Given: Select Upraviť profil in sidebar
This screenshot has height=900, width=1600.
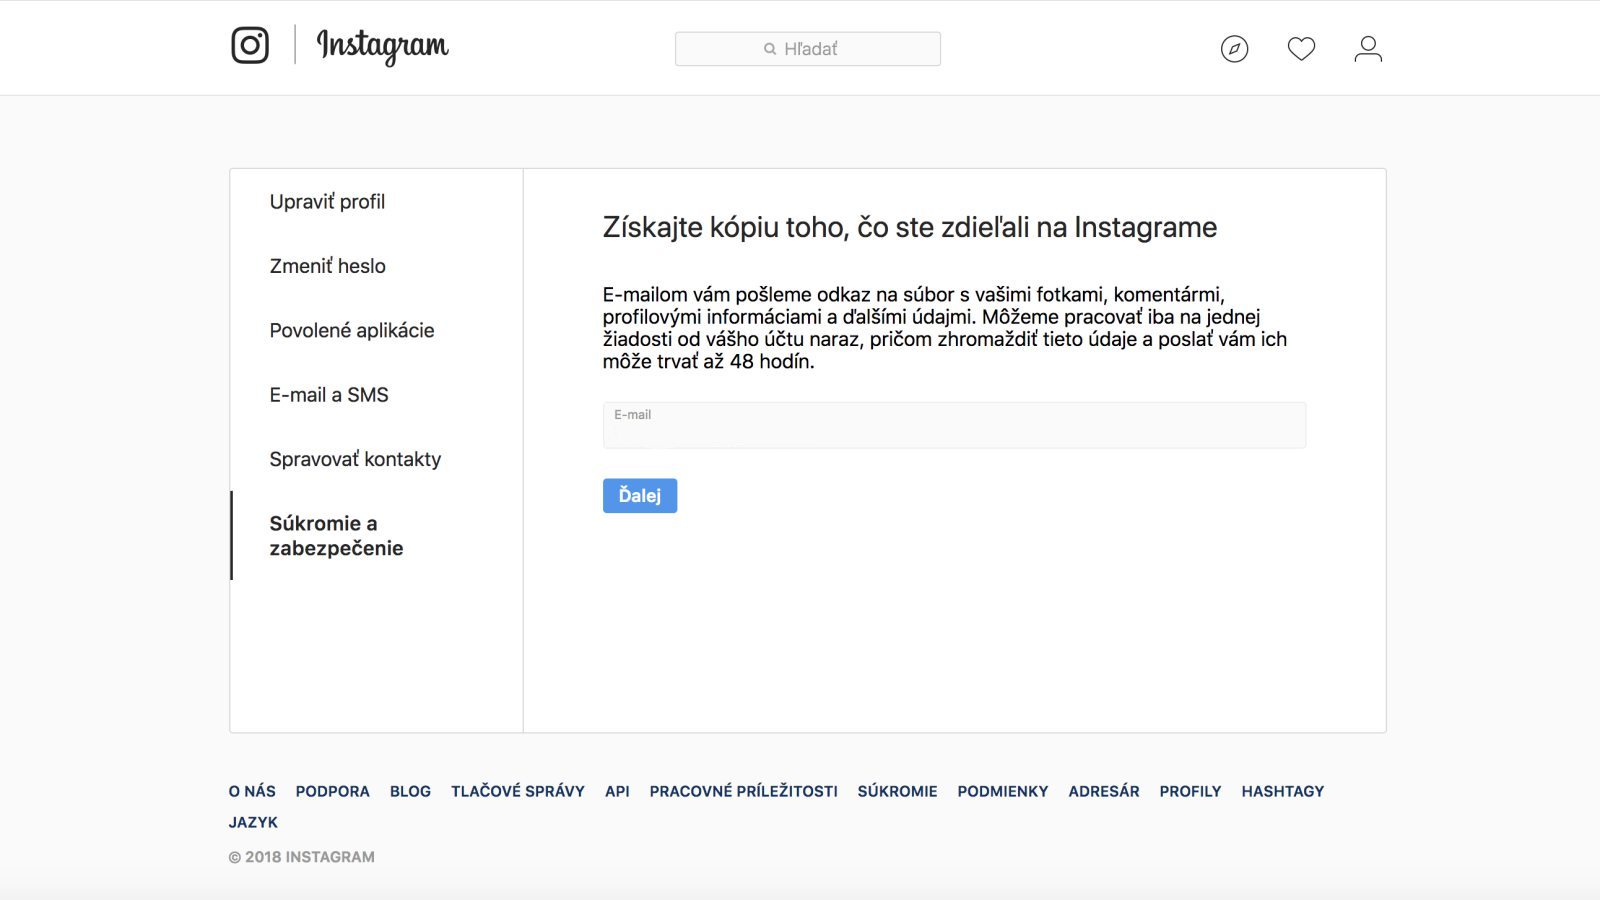Looking at the screenshot, I should coord(327,202).
